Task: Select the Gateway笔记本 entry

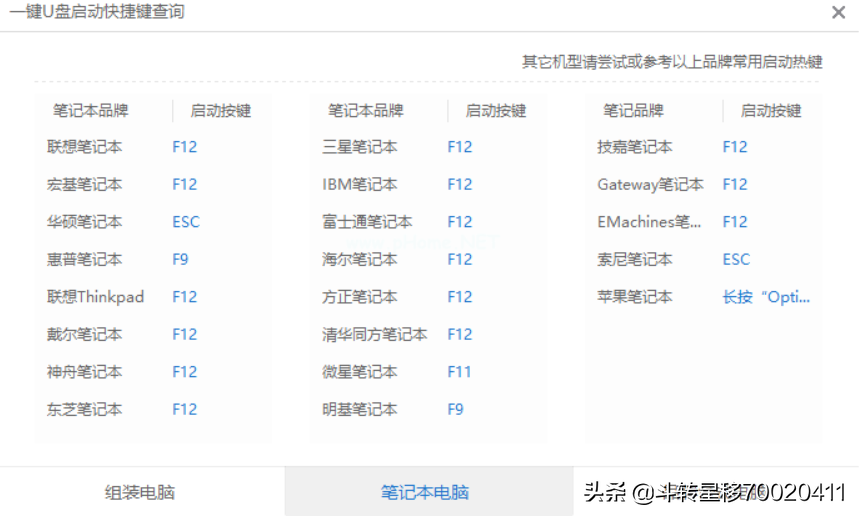Action: click(x=650, y=184)
